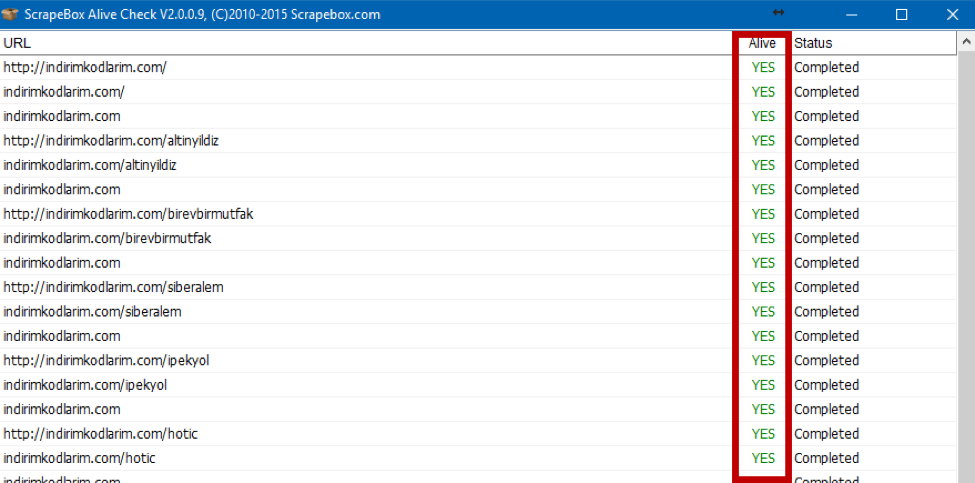Screen dimensions: 975x483
Task: Click YES in the http://indirimkodlarim.com/hotic row
Action: point(763,435)
